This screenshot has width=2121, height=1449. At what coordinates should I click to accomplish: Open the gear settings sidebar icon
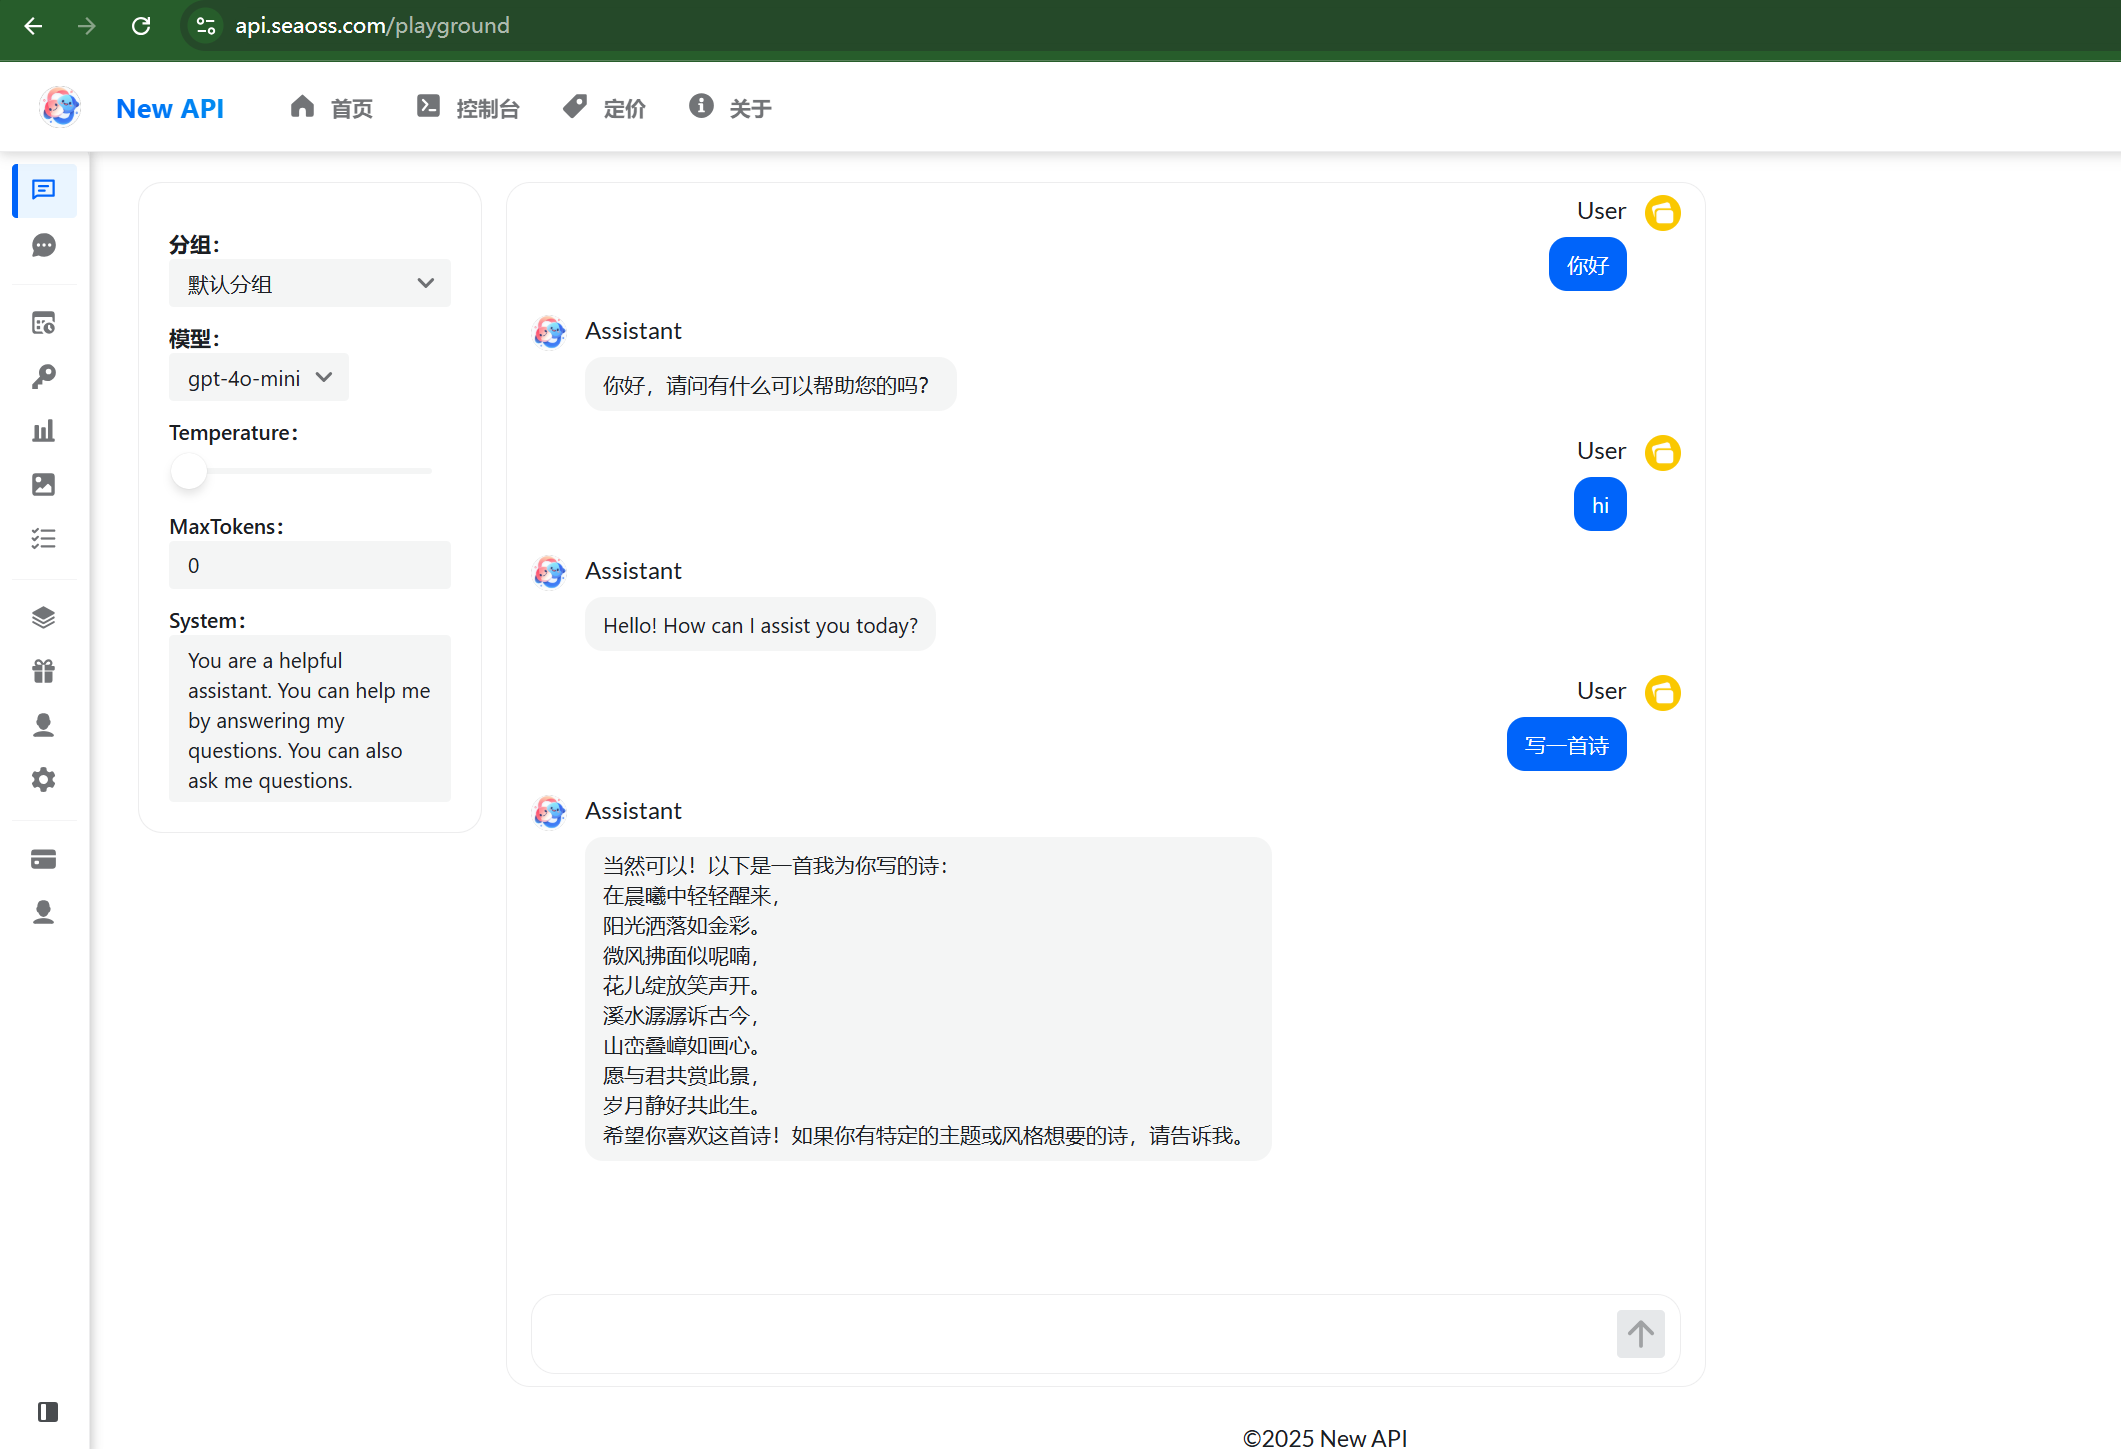(44, 779)
